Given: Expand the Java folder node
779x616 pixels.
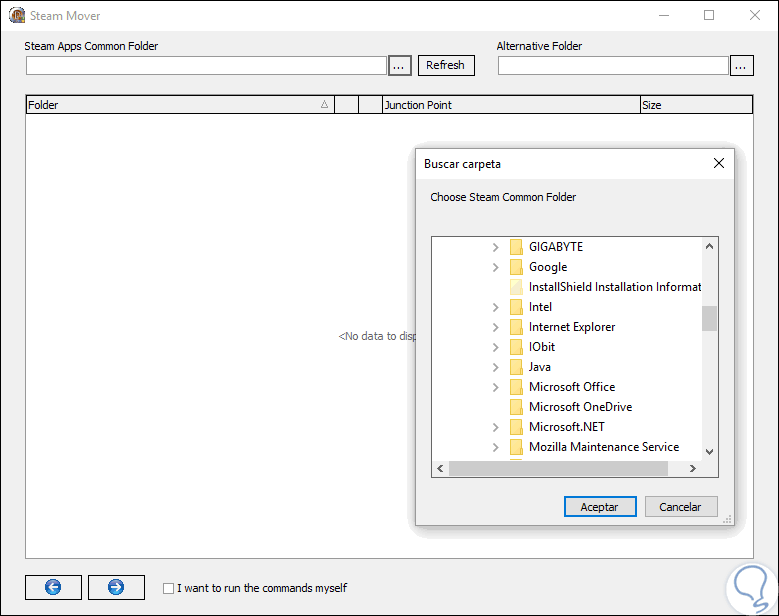Looking at the screenshot, I should [x=495, y=367].
